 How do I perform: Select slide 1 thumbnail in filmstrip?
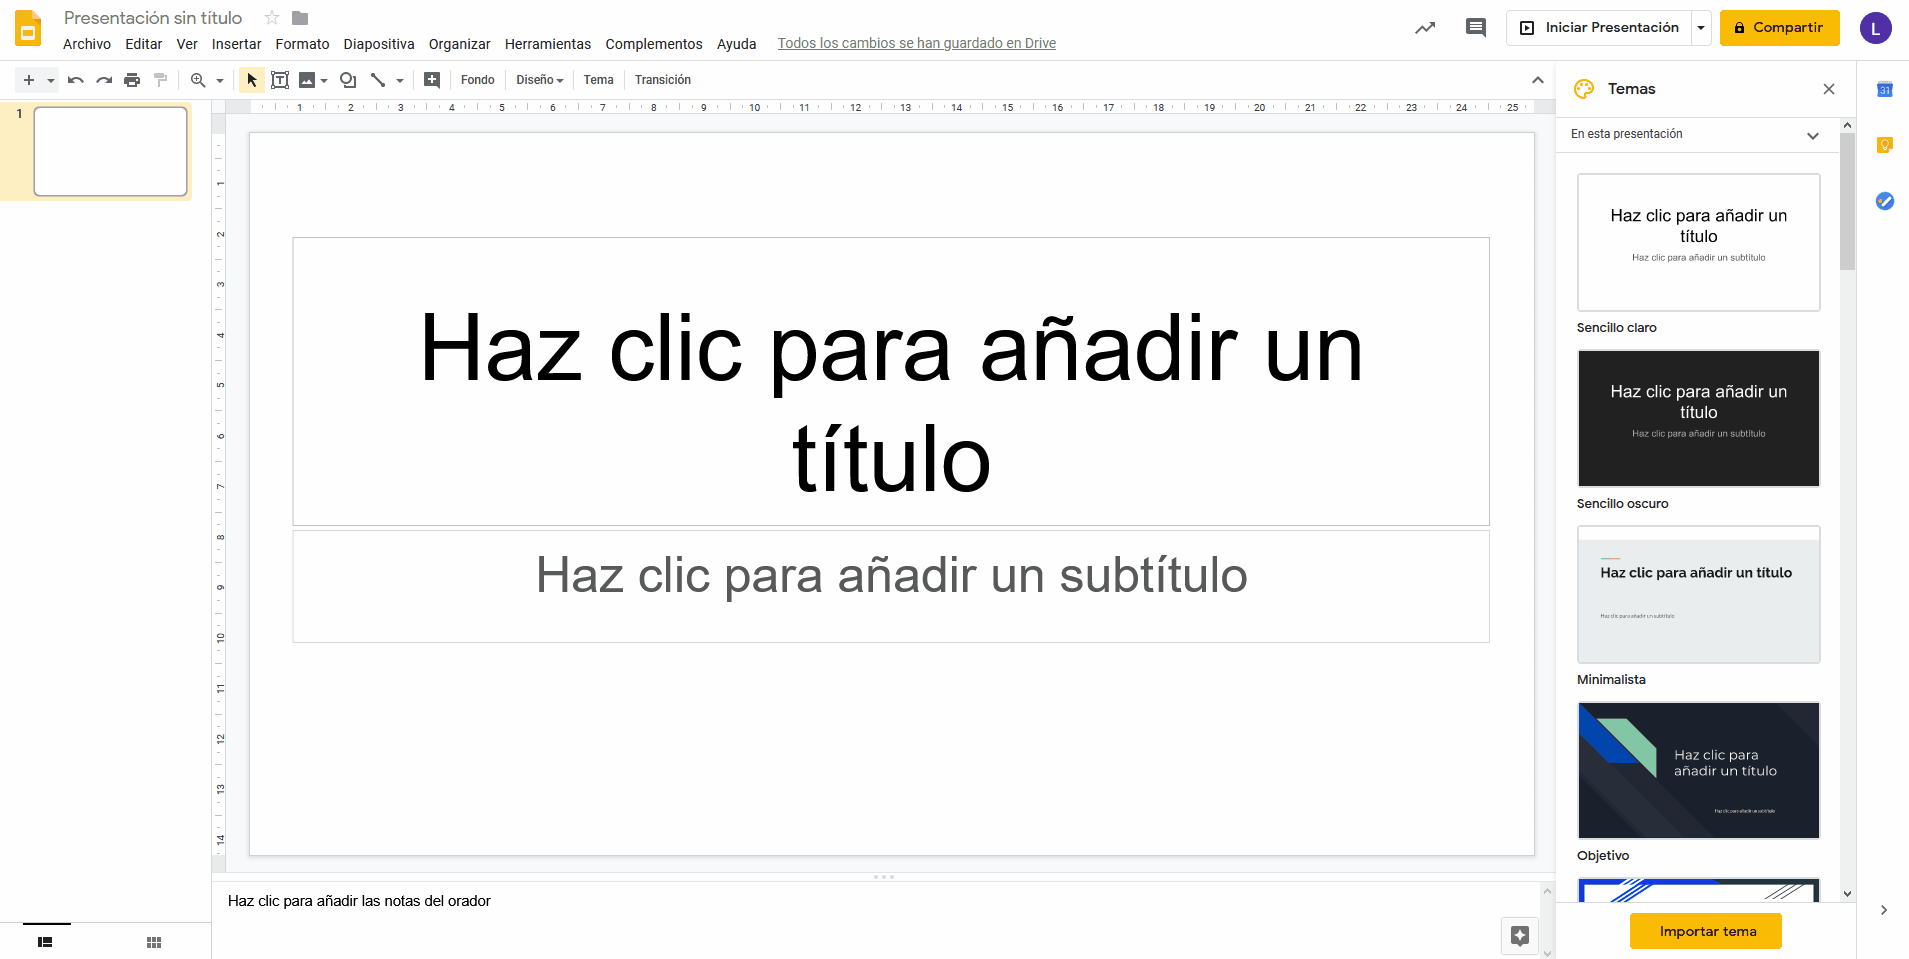click(x=111, y=151)
